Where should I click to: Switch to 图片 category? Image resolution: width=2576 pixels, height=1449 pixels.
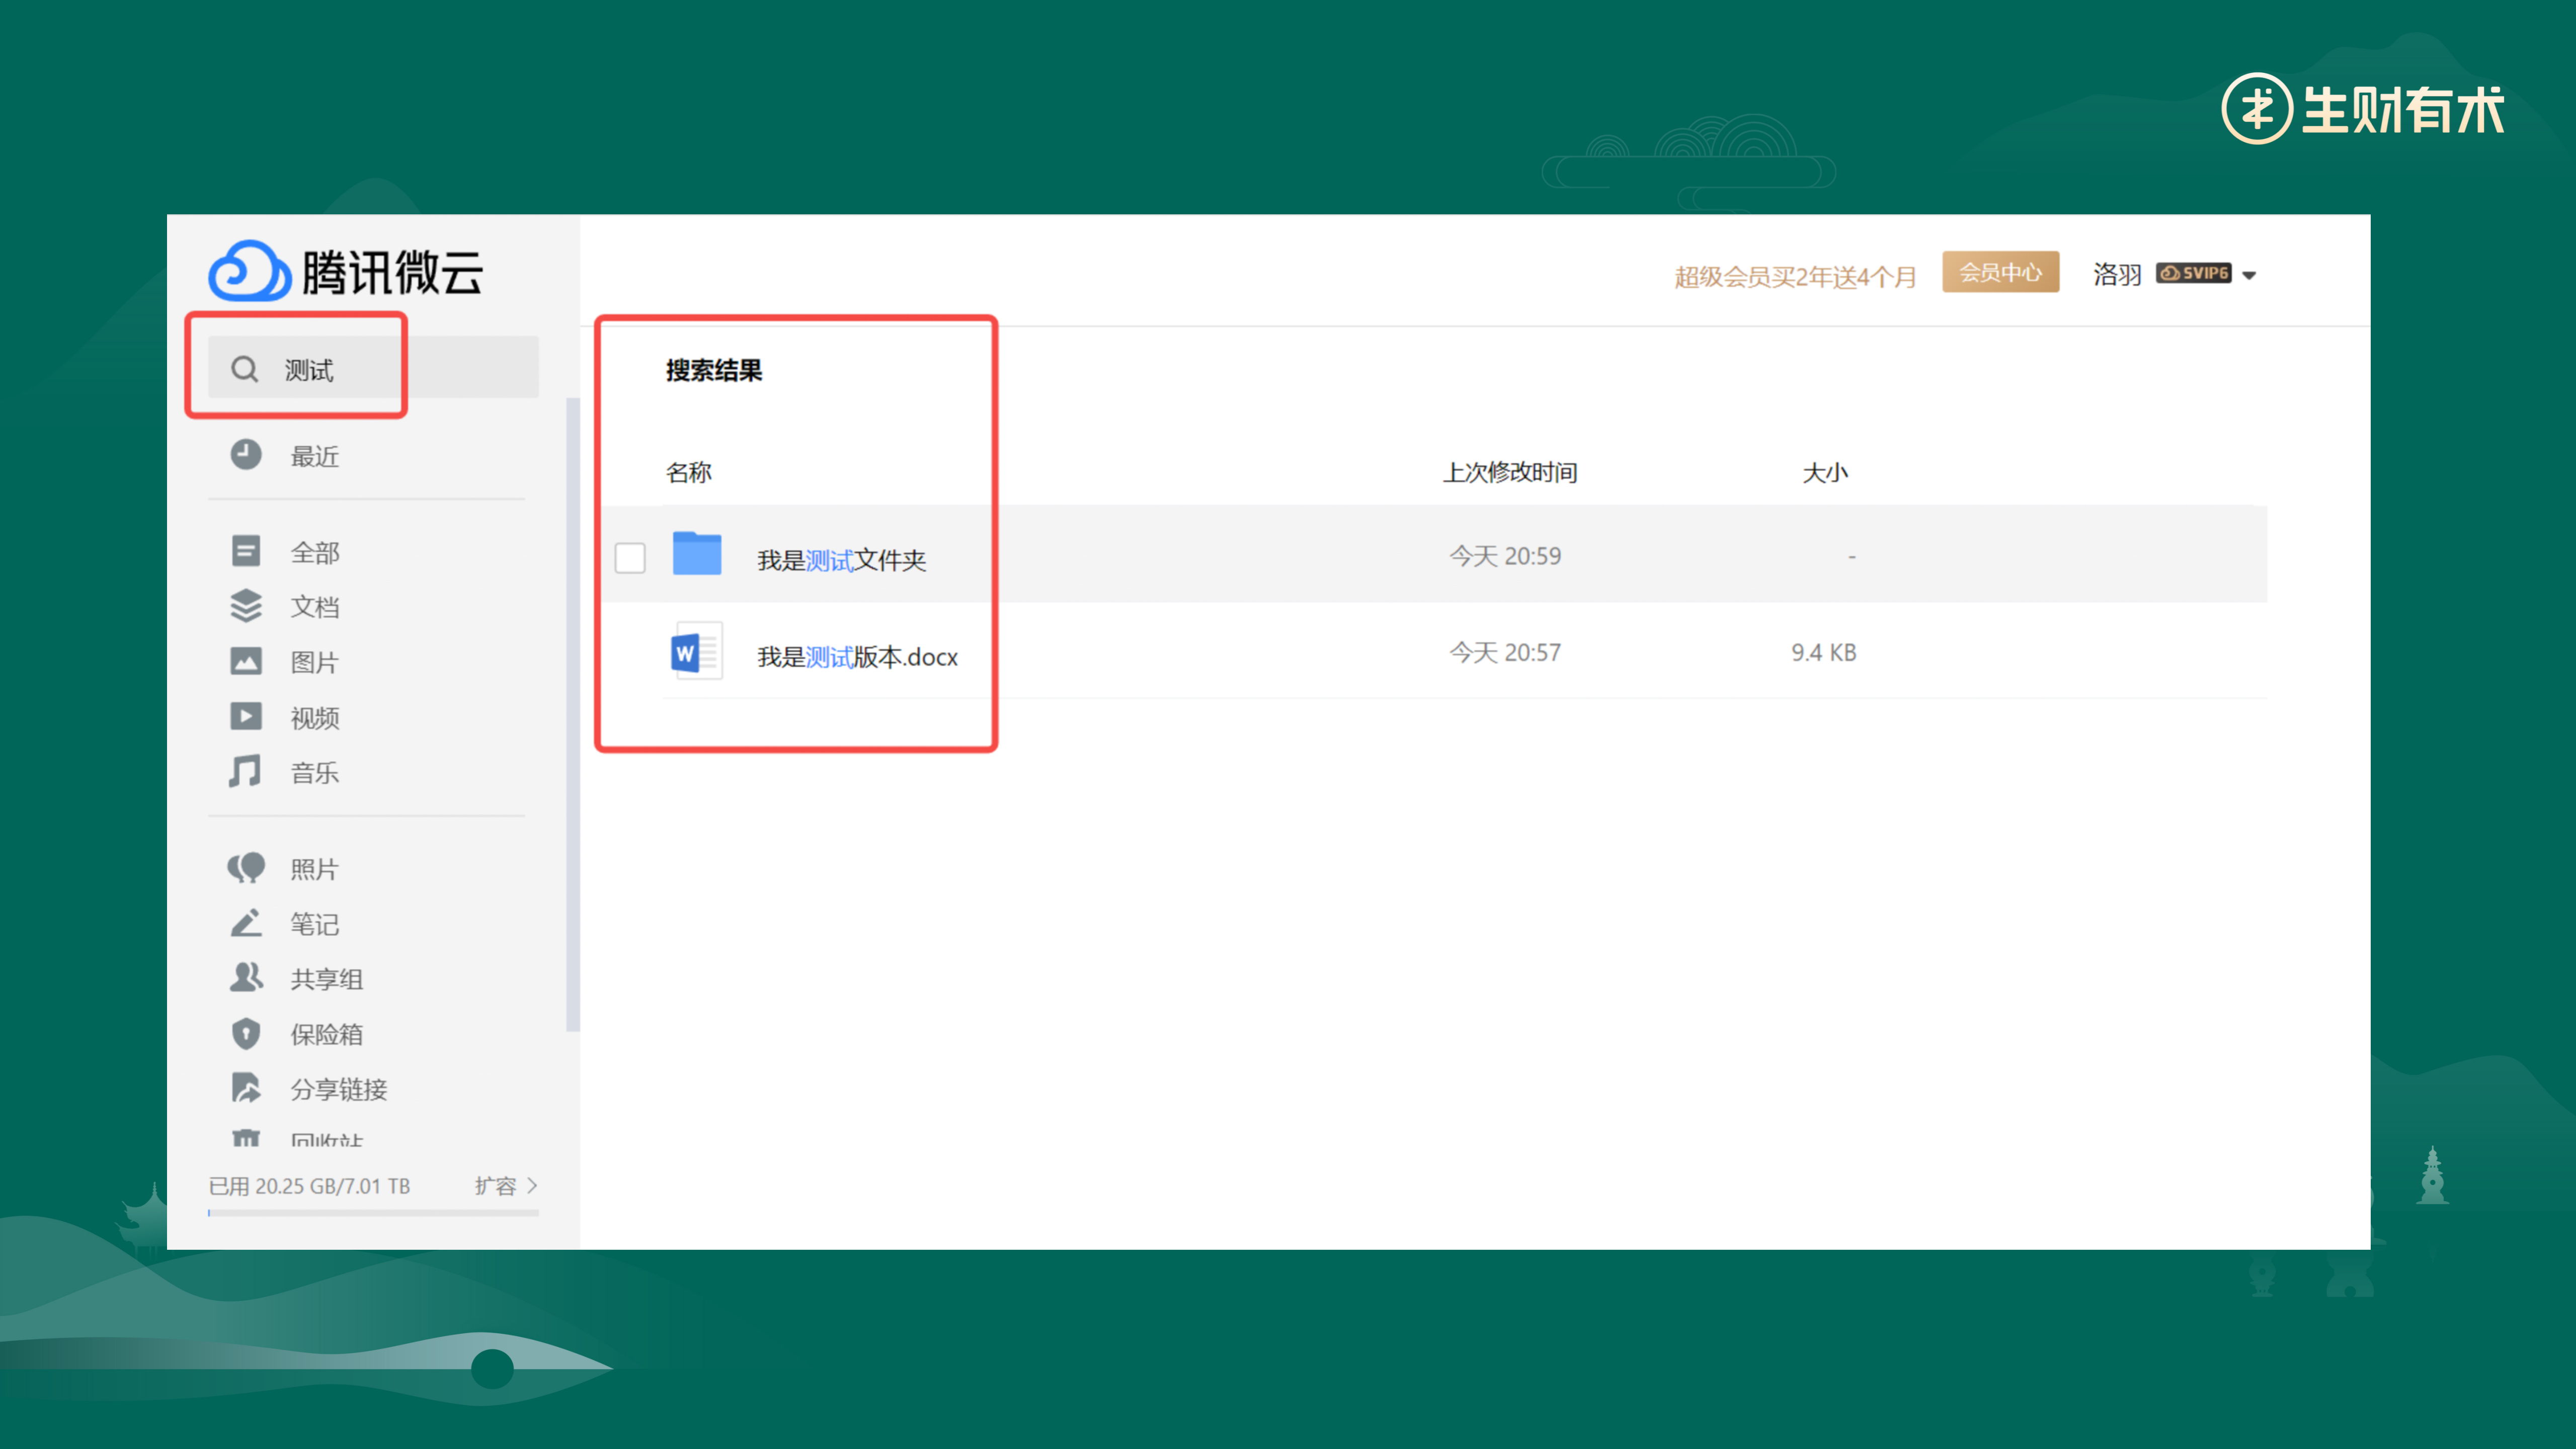click(x=314, y=662)
